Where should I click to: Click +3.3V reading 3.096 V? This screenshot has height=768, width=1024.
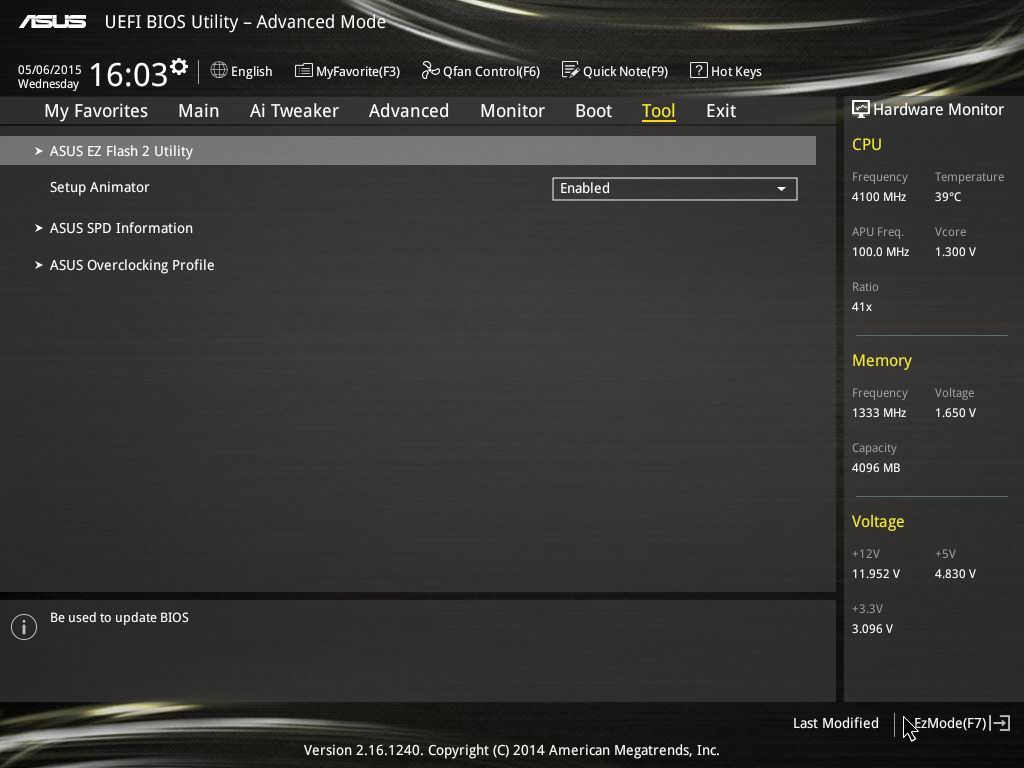(872, 628)
